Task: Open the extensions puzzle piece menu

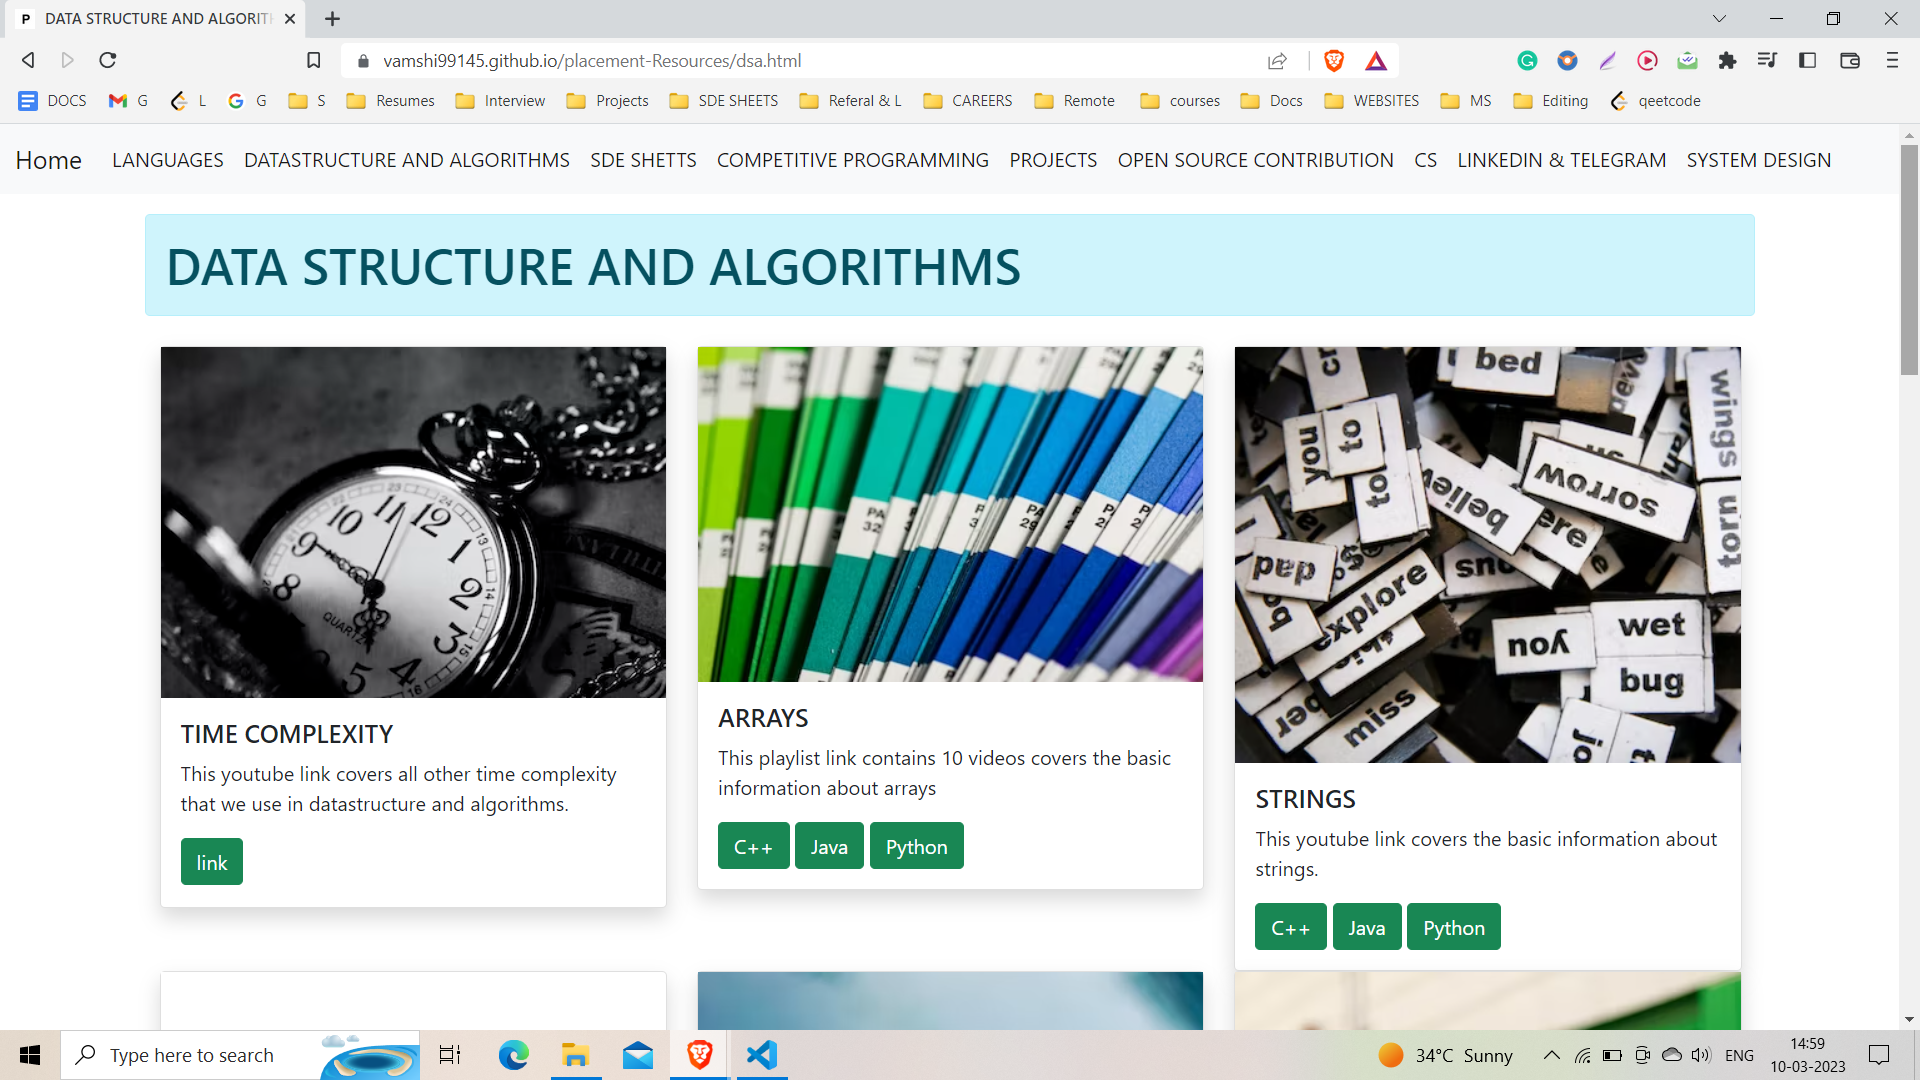Action: click(x=1727, y=61)
